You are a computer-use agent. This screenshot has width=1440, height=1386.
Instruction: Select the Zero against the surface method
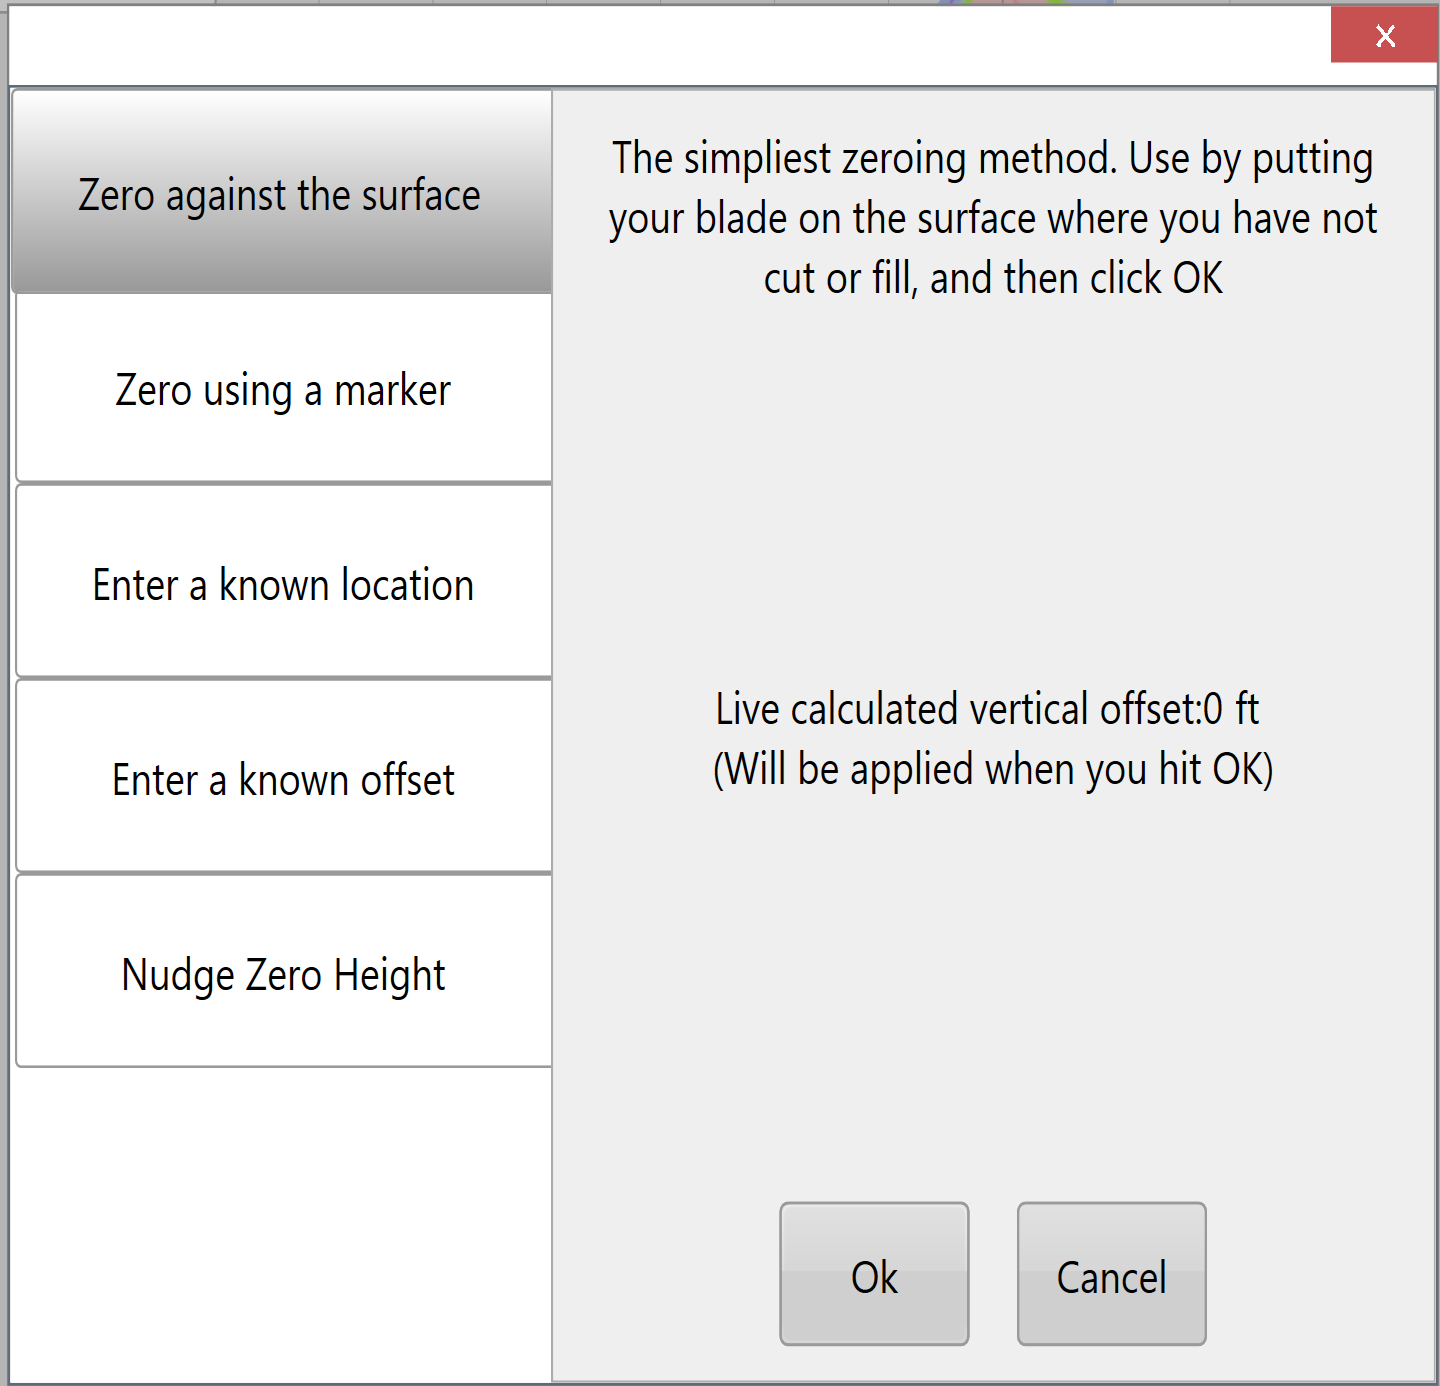(x=282, y=192)
